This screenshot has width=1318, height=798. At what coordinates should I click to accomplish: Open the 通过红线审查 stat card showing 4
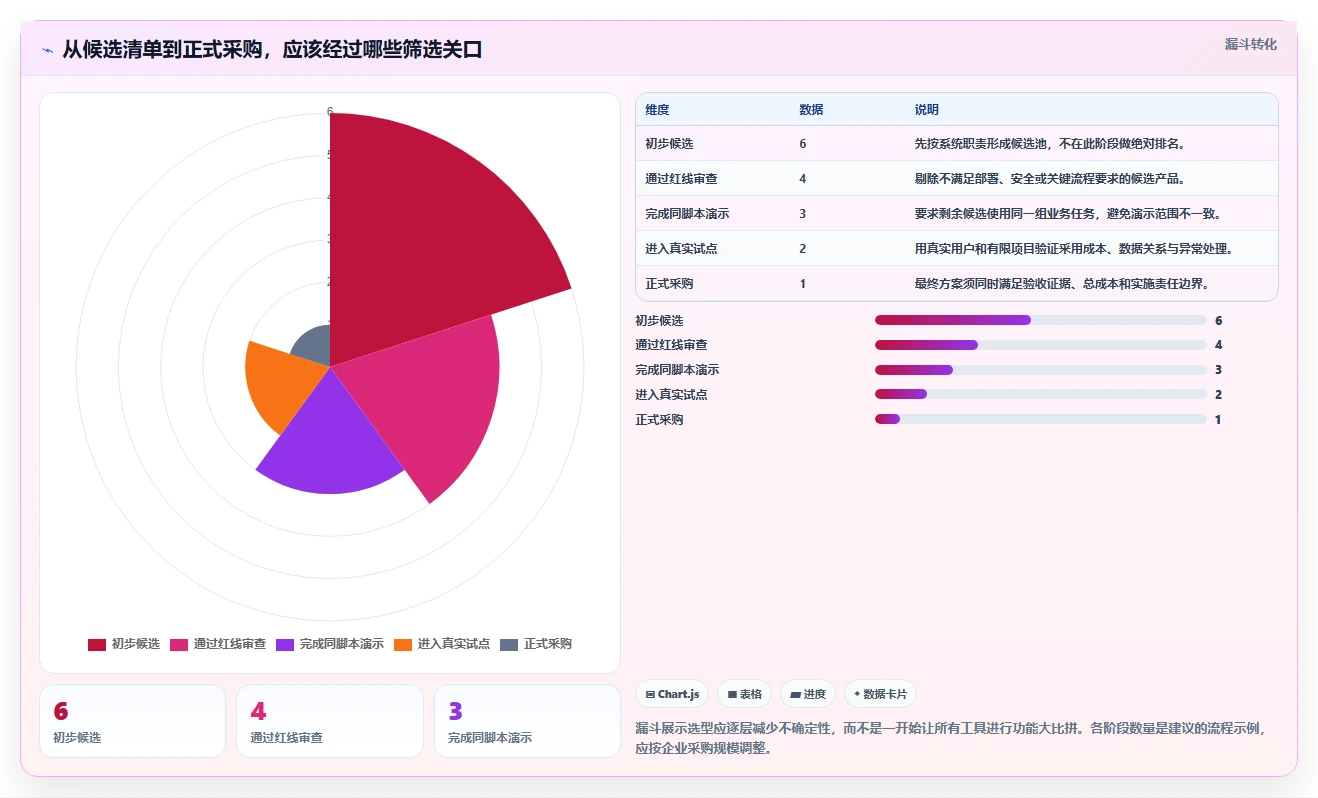(330, 721)
